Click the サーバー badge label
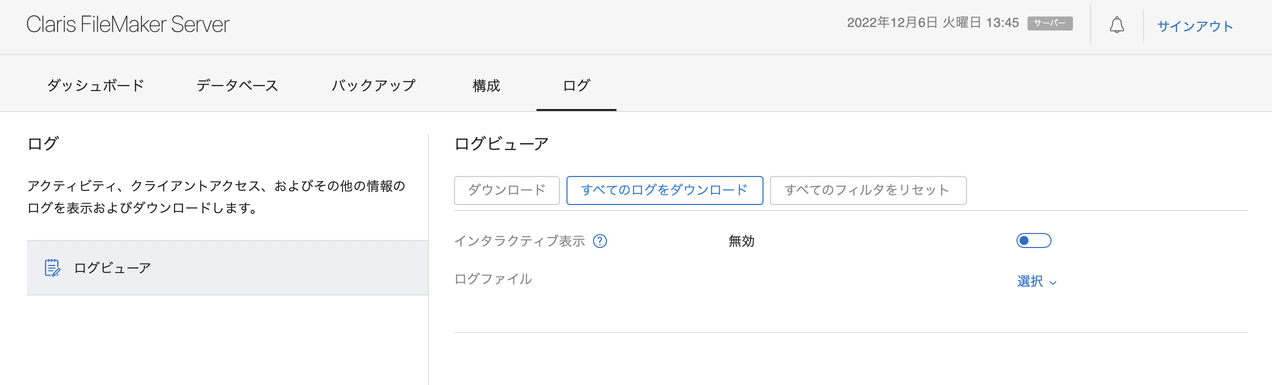Image resolution: width=1272 pixels, height=385 pixels. point(1050,23)
